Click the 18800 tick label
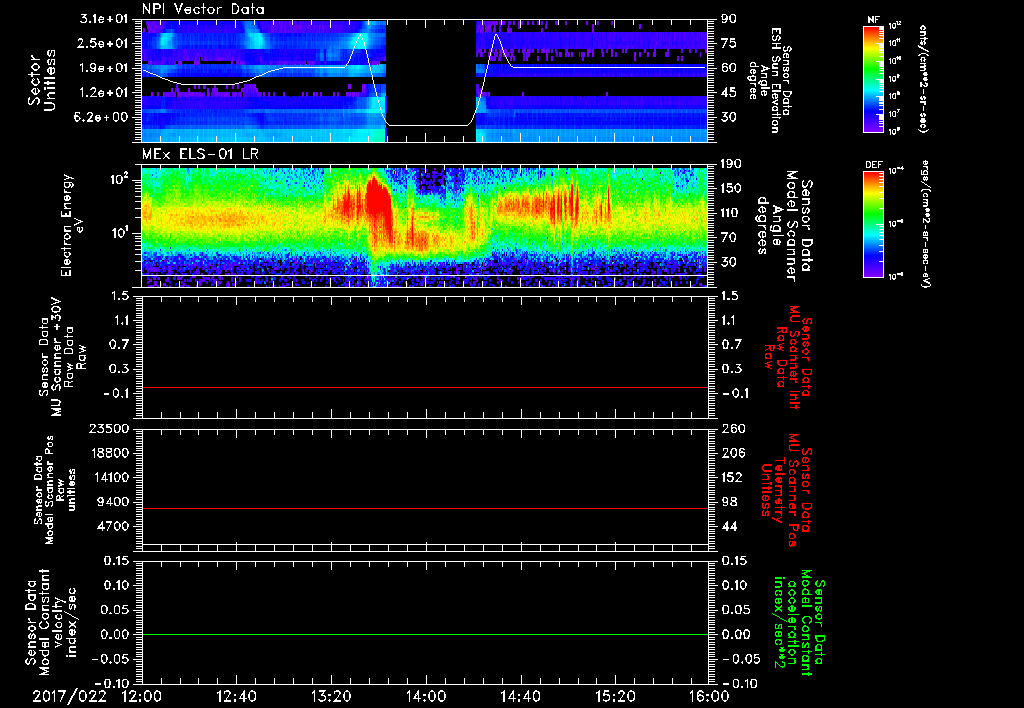Viewport: 1024px width, 708px height. (110, 453)
